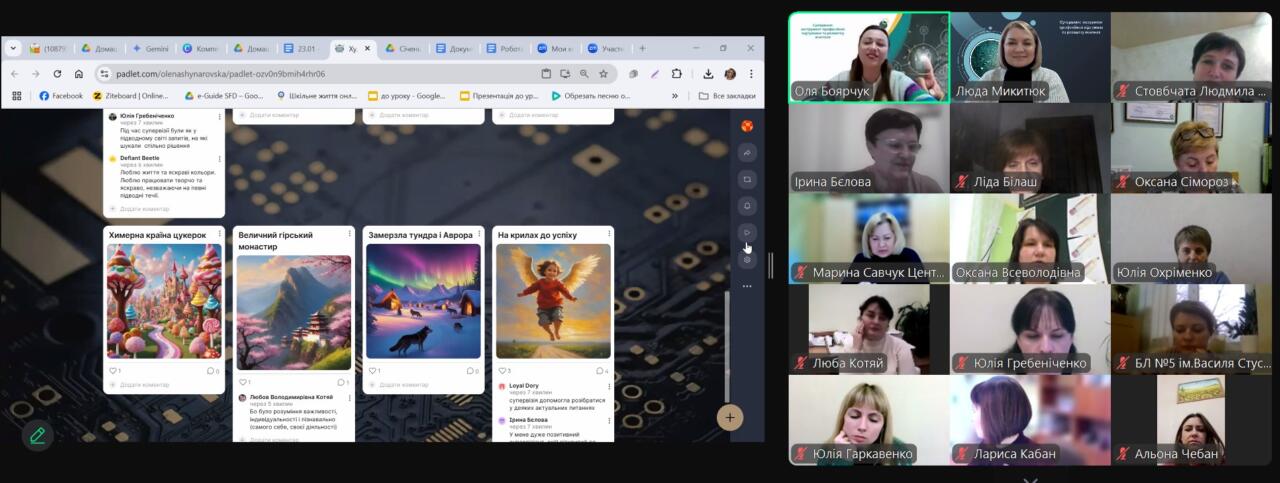Open the 'Шкільне життя онл...' bookmark

(x=316, y=96)
